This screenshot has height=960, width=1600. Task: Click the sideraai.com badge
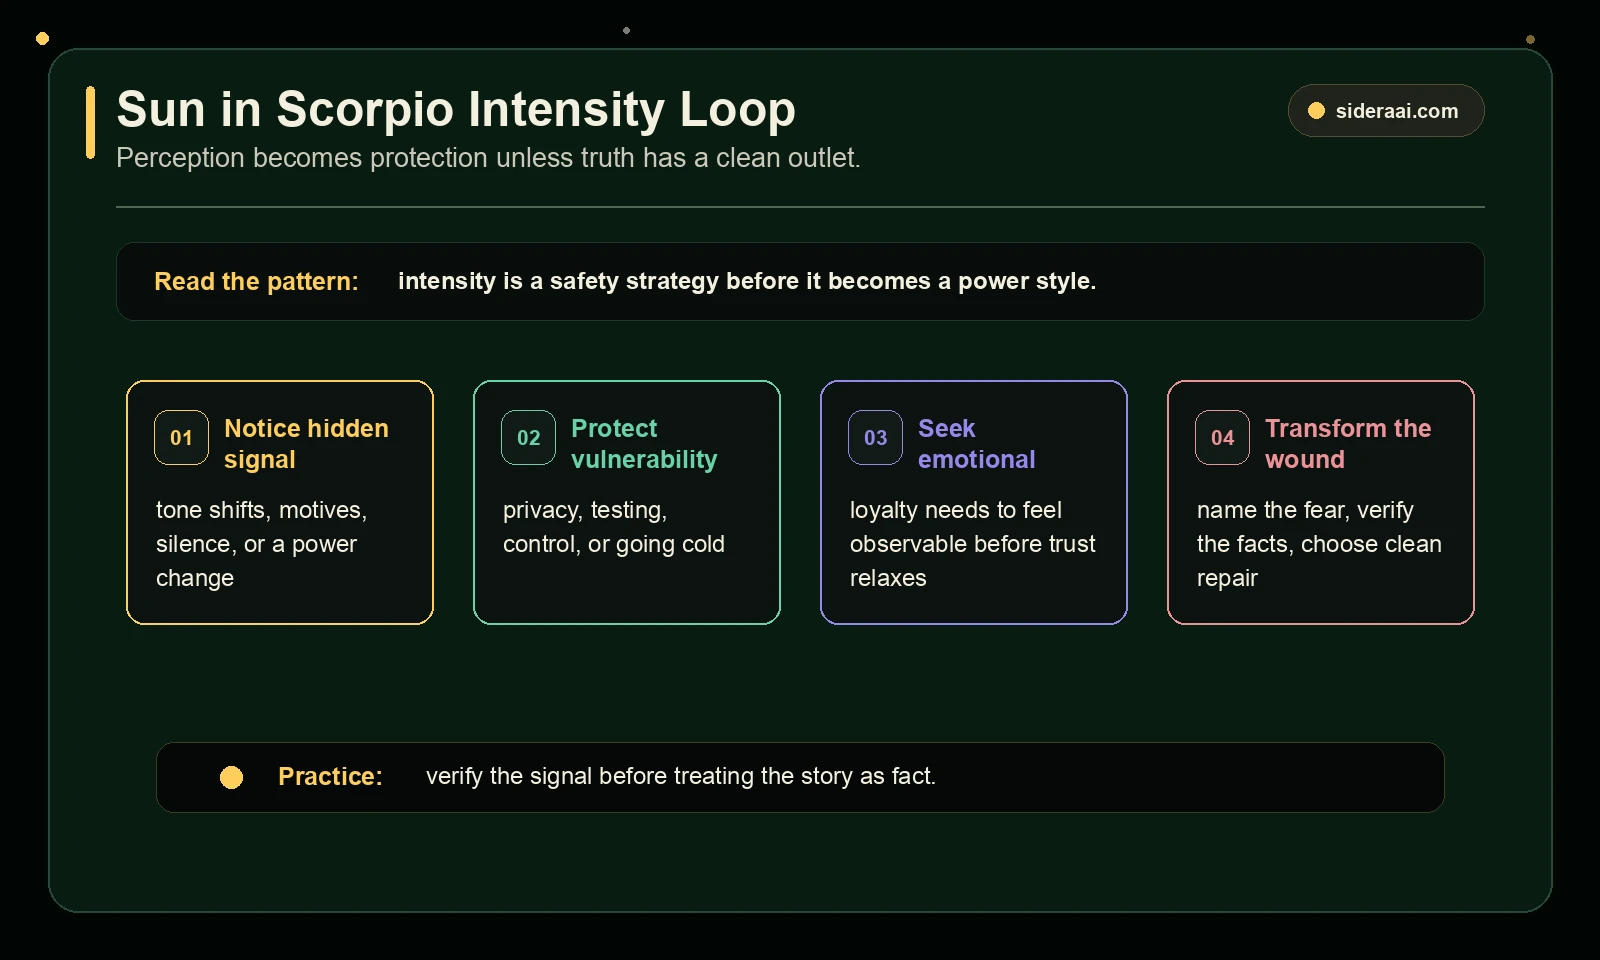1386,111
